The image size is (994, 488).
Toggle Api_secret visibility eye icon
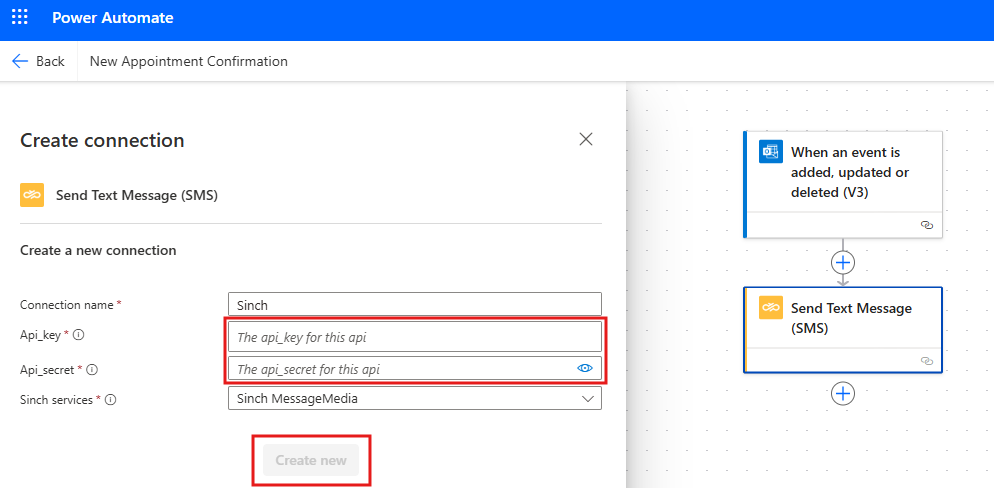click(584, 368)
